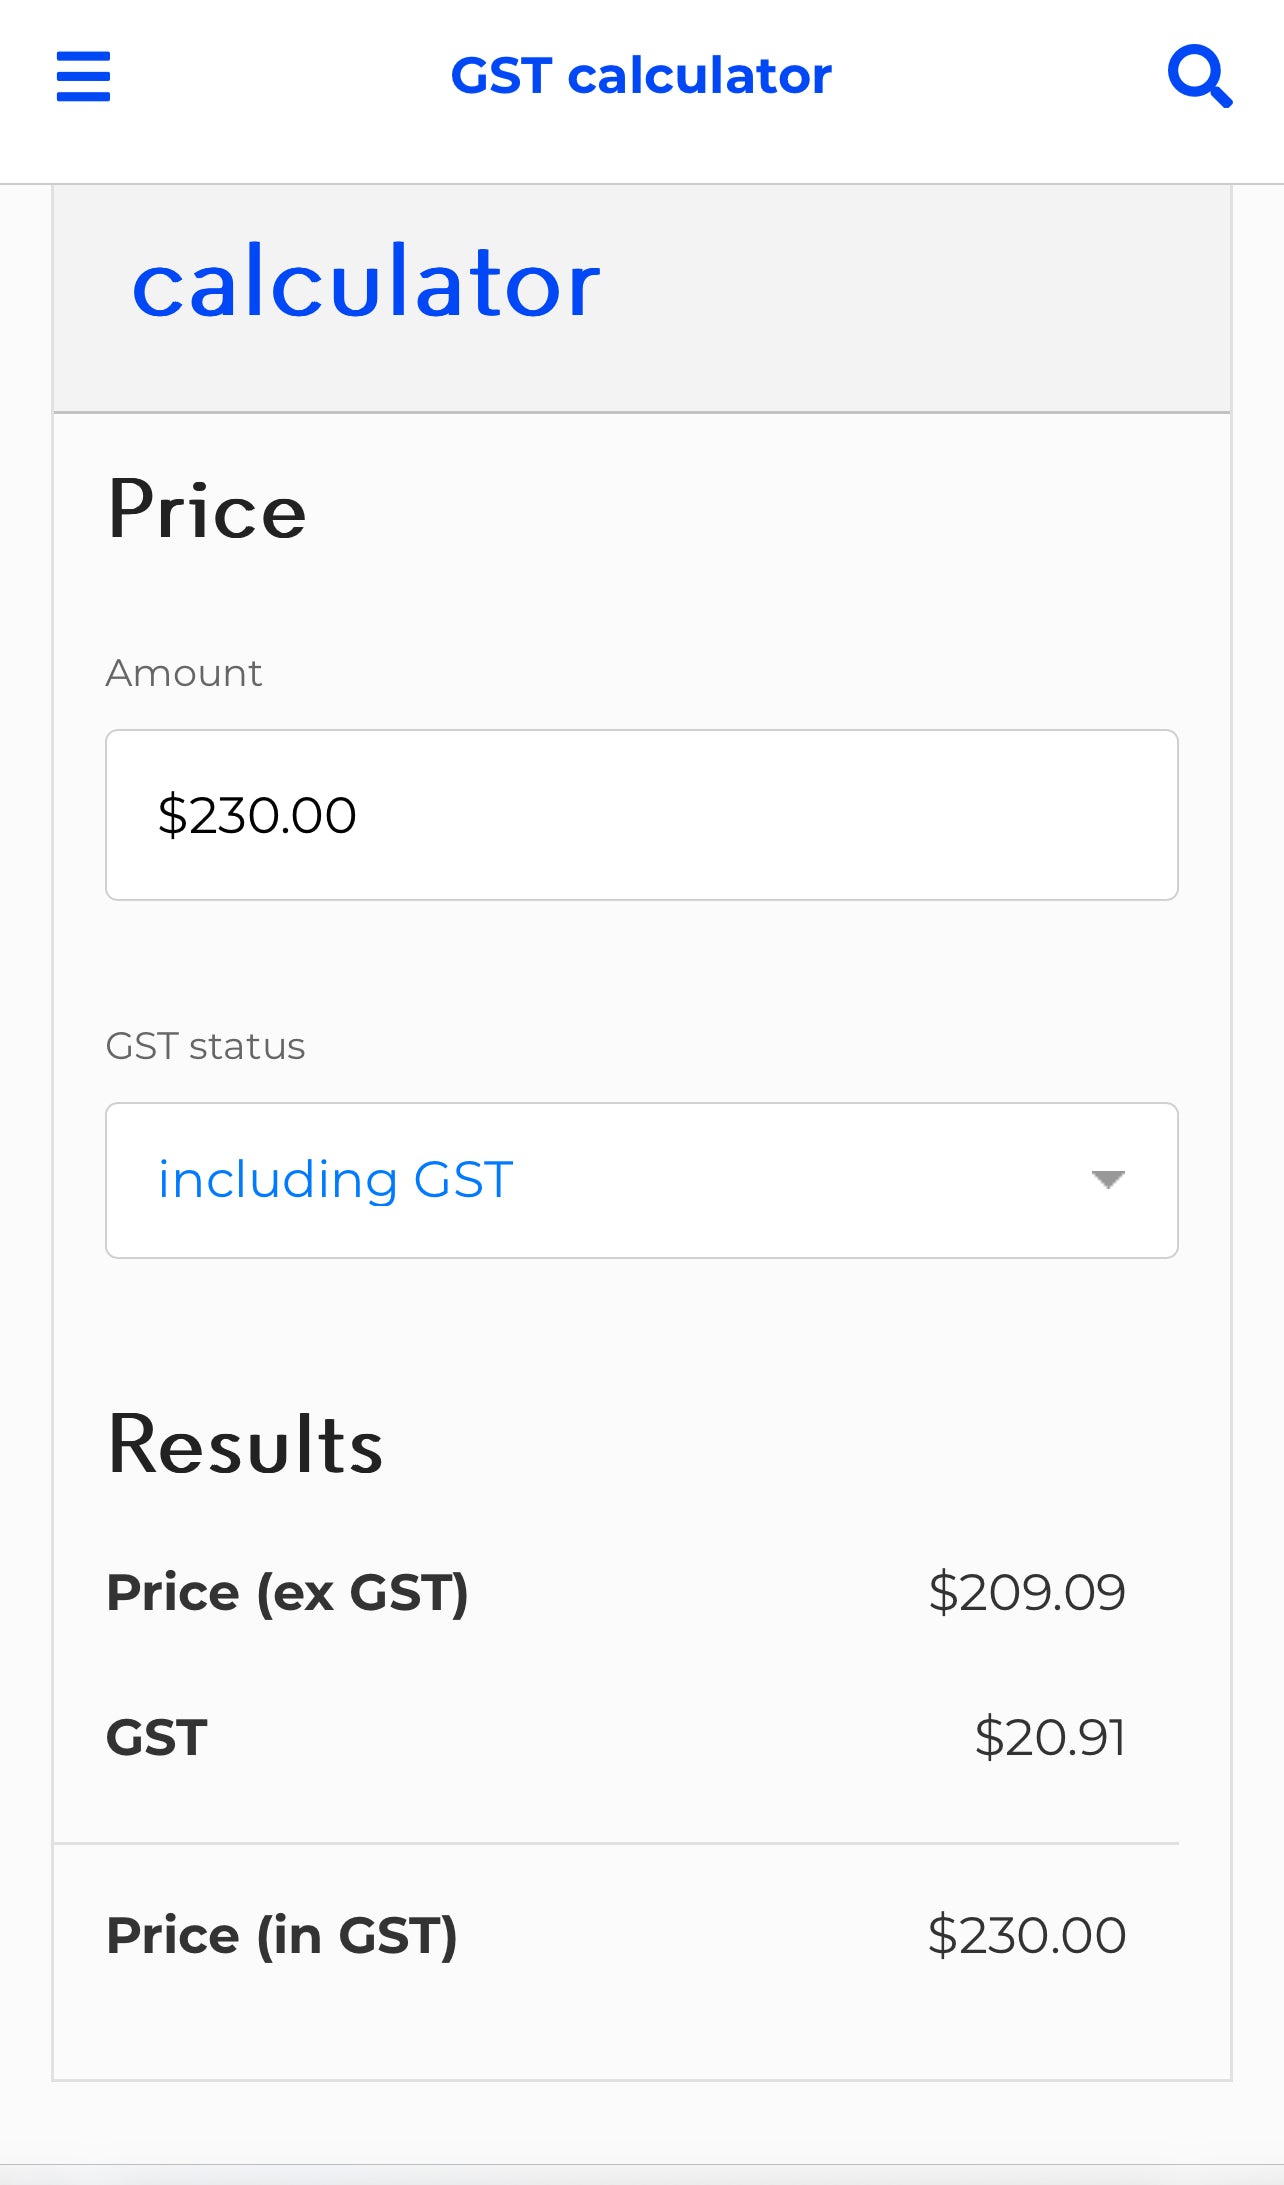Focus the Amount field showing $230.00
Viewport: 1284px width, 2185px height.
(642, 815)
